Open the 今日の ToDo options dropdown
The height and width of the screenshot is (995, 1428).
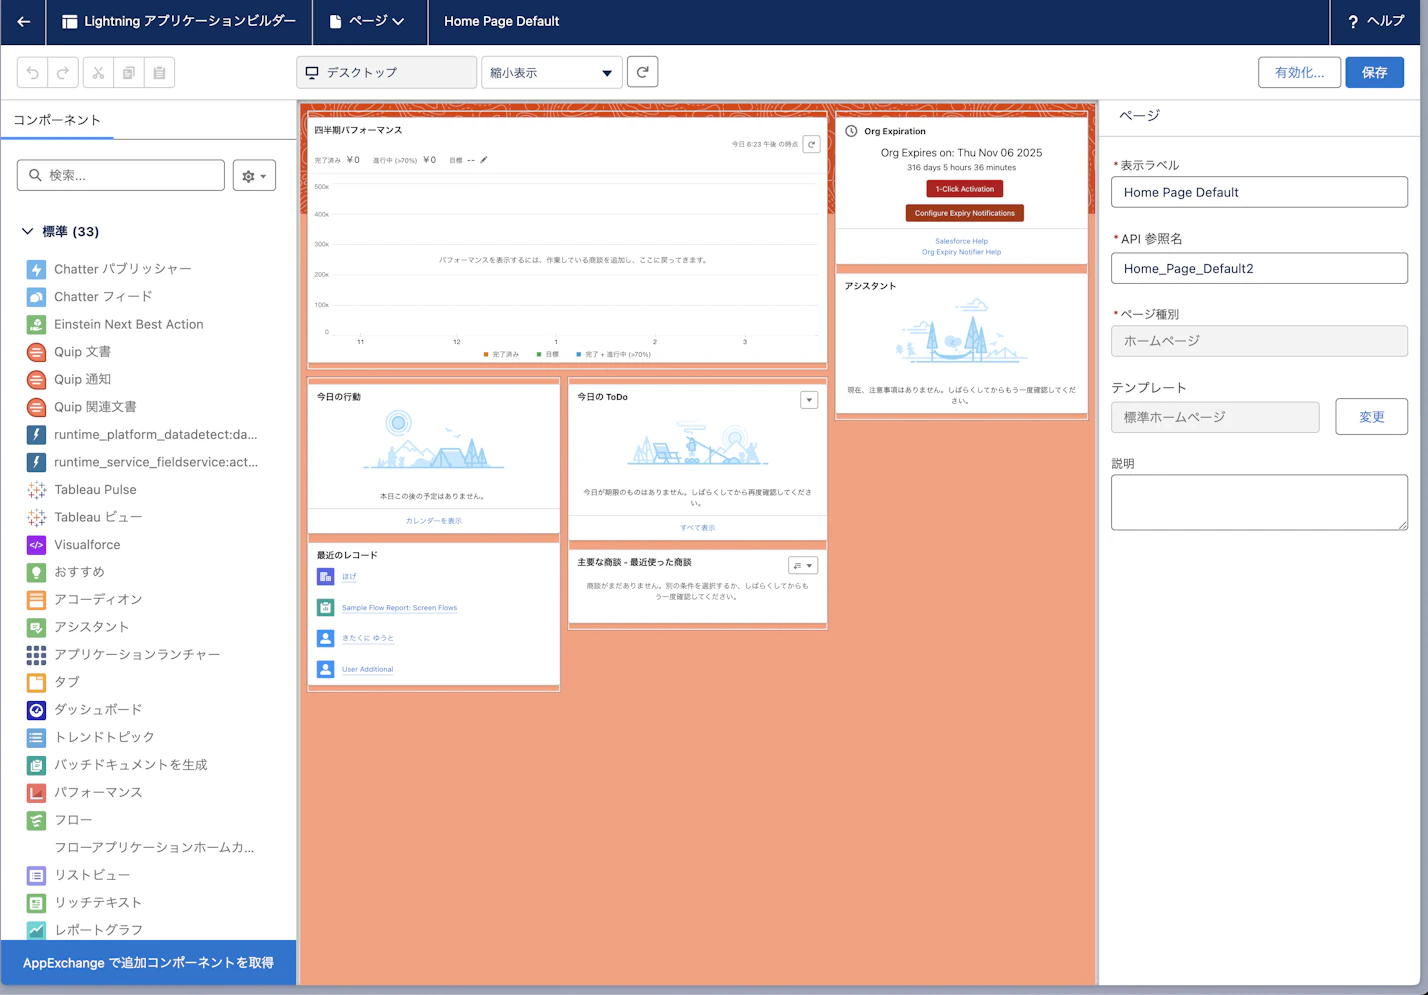tap(809, 399)
